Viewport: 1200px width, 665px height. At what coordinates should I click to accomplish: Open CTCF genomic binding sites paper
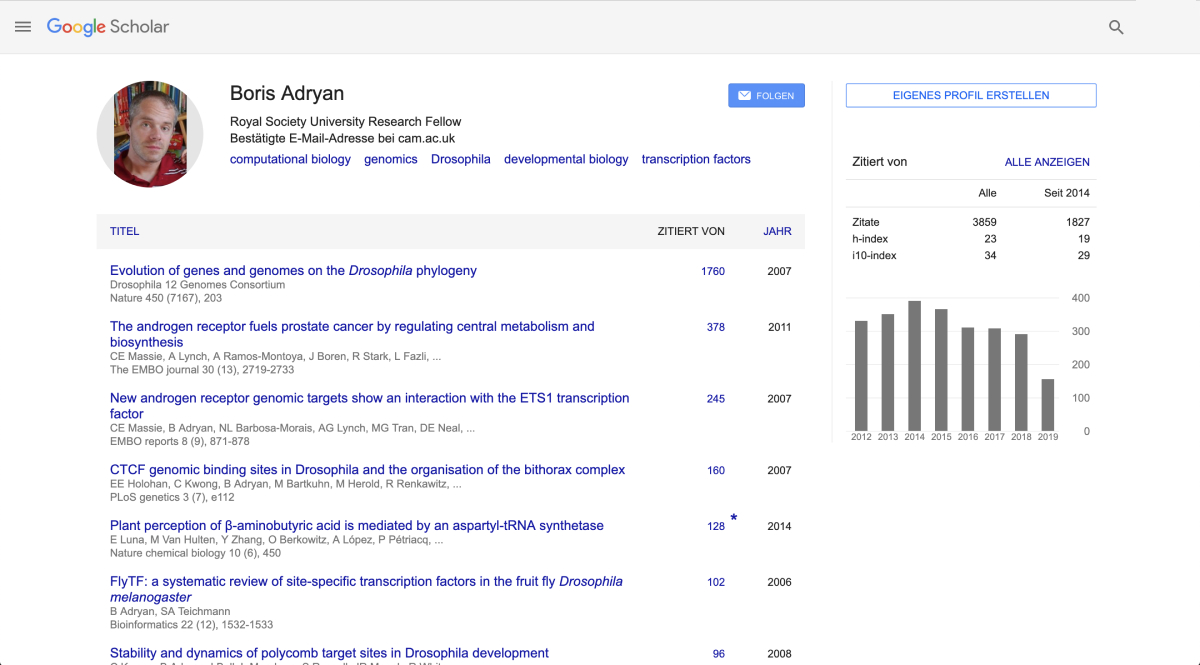pos(367,470)
